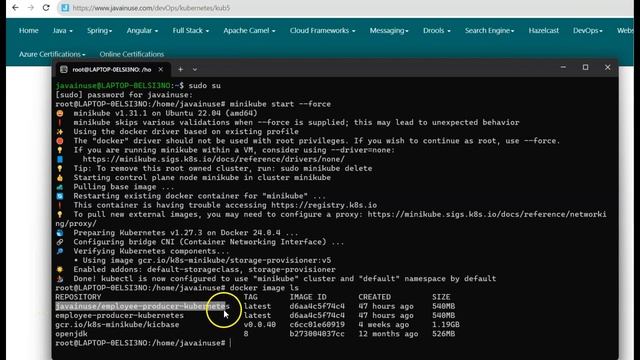Screen dimensions: 640x360
Task: Open the Online Certifications link
Action: click(131, 54)
